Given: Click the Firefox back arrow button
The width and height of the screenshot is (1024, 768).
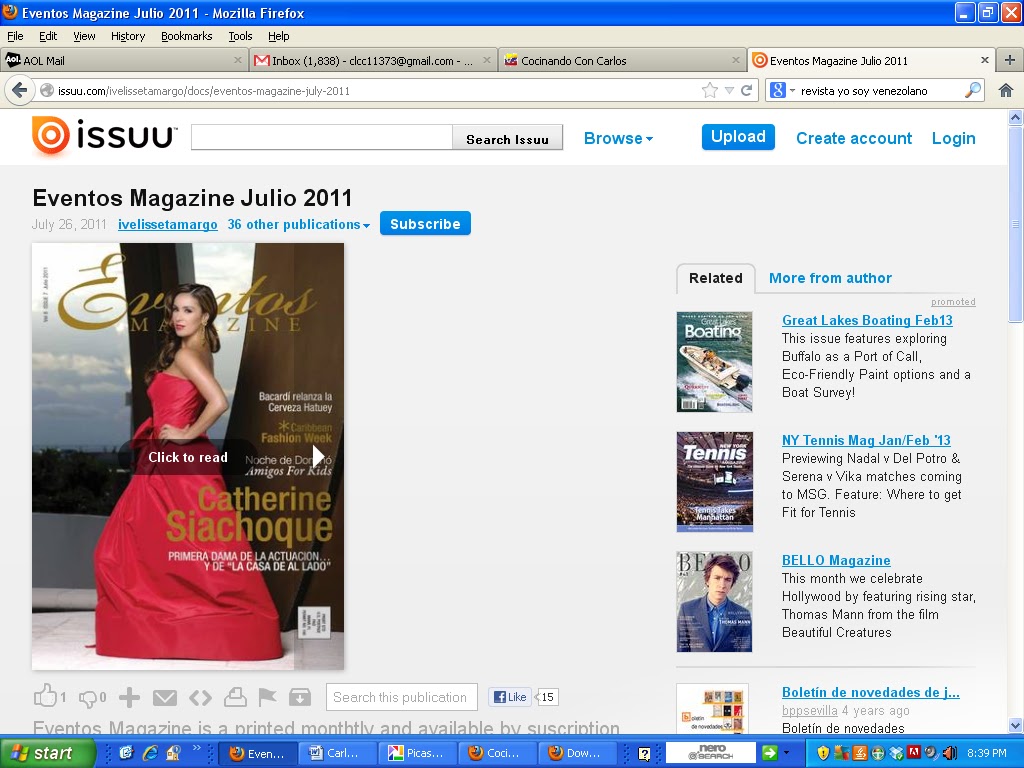Looking at the screenshot, I should click(20, 90).
